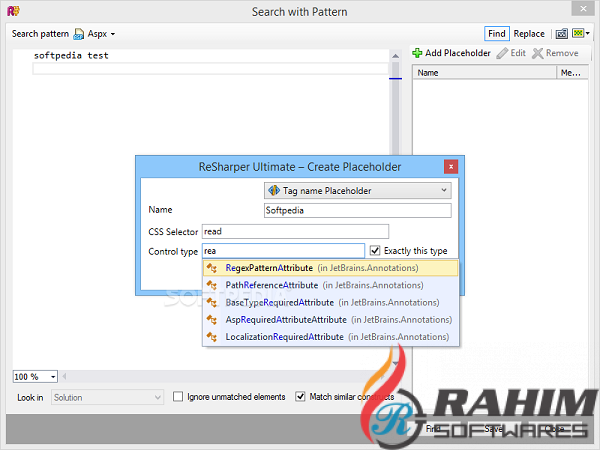Click the Remove placeholder button
This screenshot has height=450, width=600.
555,53
